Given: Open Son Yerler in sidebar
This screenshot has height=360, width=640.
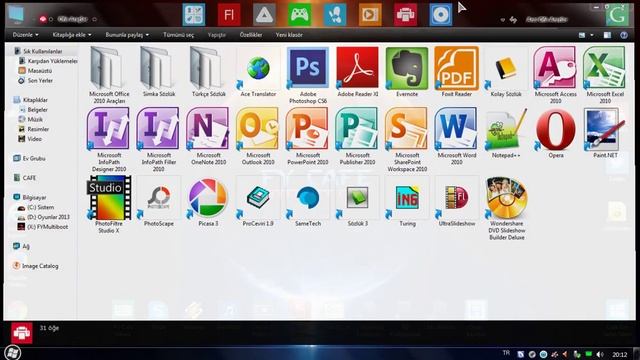Looking at the screenshot, I should [x=36, y=80].
